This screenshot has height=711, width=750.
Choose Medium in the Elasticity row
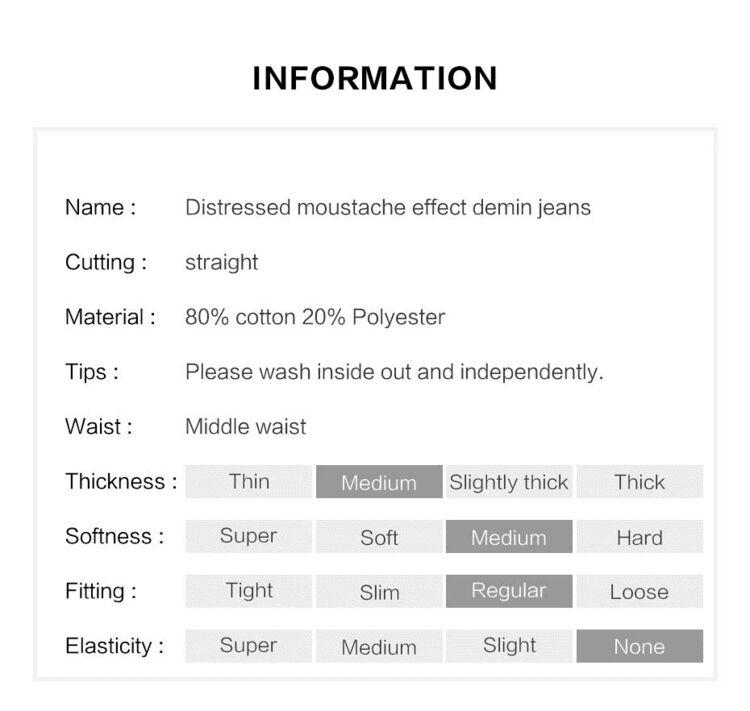click(x=379, y=646)
